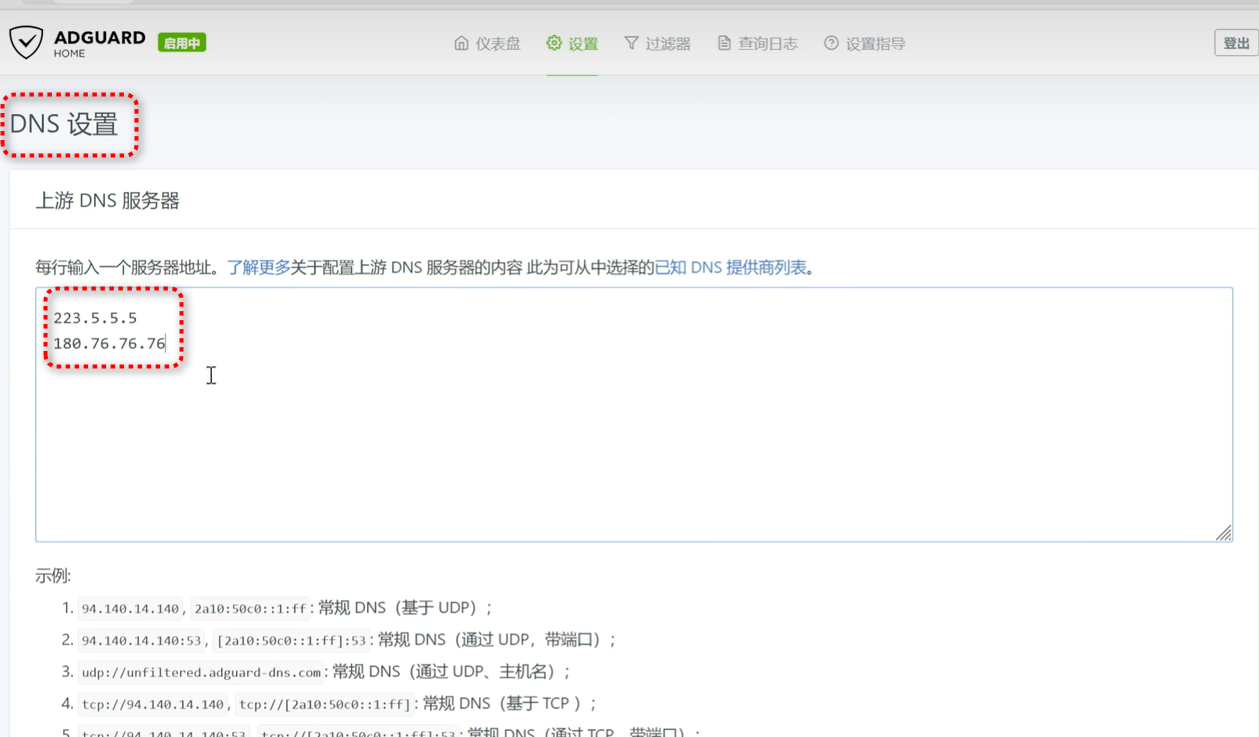Open the setup guide question mark icon
The height and width of the screenshot is (737, 1259).
click(831, 43)
